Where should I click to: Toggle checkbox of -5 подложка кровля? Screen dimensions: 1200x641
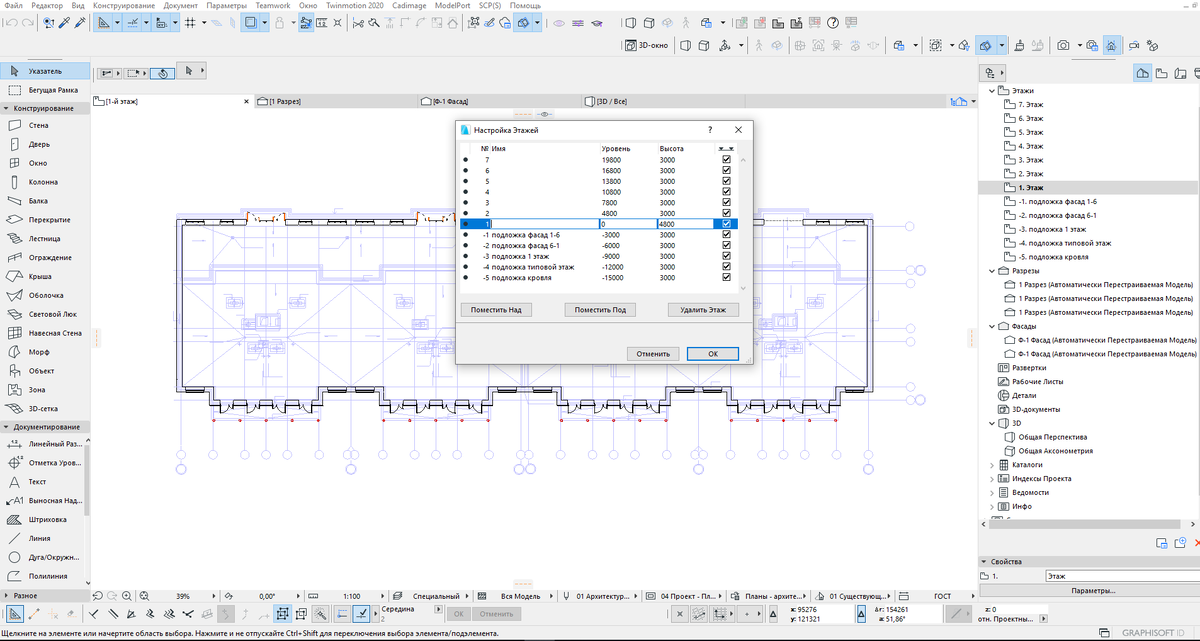coord(726,277)
